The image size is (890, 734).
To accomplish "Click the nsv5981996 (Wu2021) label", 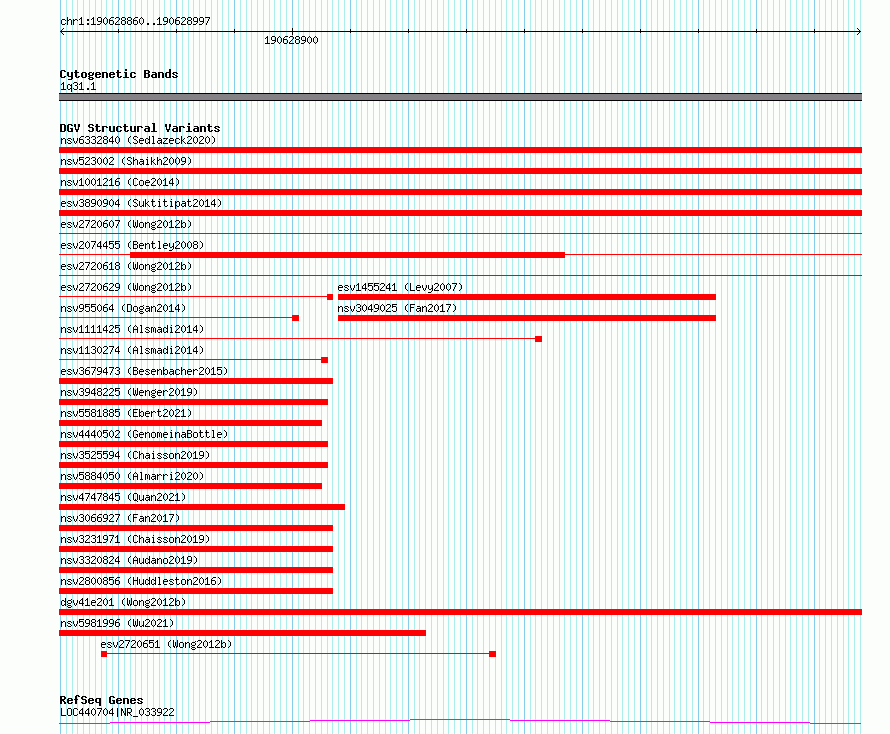I will [117, 623].
